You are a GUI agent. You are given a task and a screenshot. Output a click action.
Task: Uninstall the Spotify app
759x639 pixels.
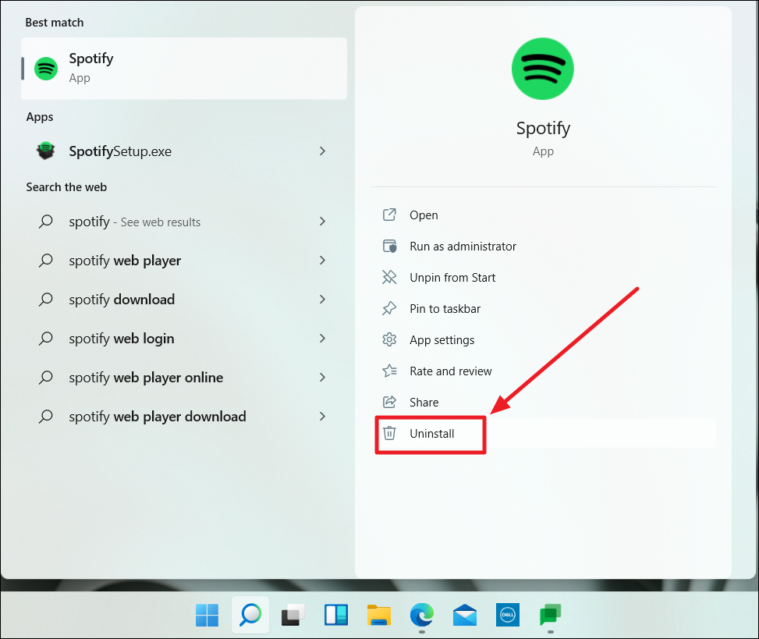pos(545,433)
